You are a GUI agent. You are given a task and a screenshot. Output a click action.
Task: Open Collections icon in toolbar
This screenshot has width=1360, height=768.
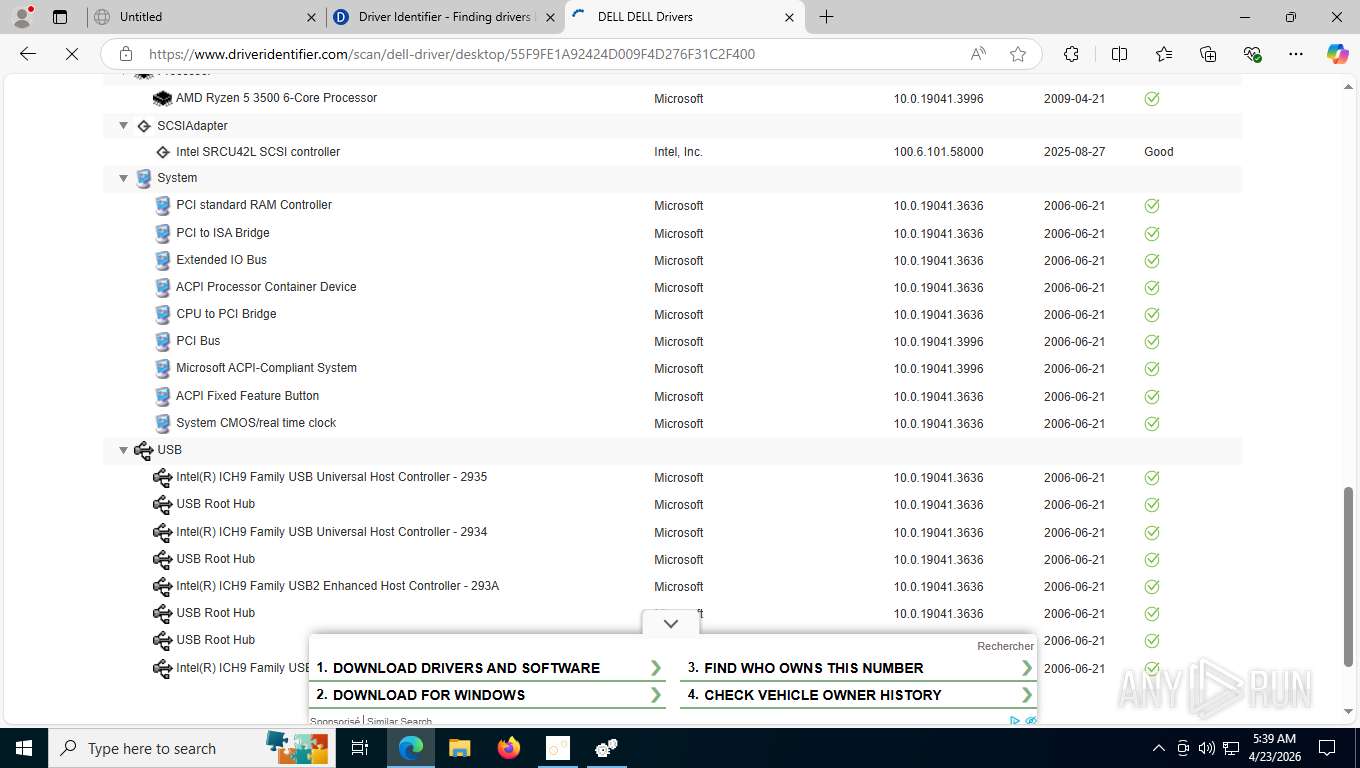(x=1208, y=54)
